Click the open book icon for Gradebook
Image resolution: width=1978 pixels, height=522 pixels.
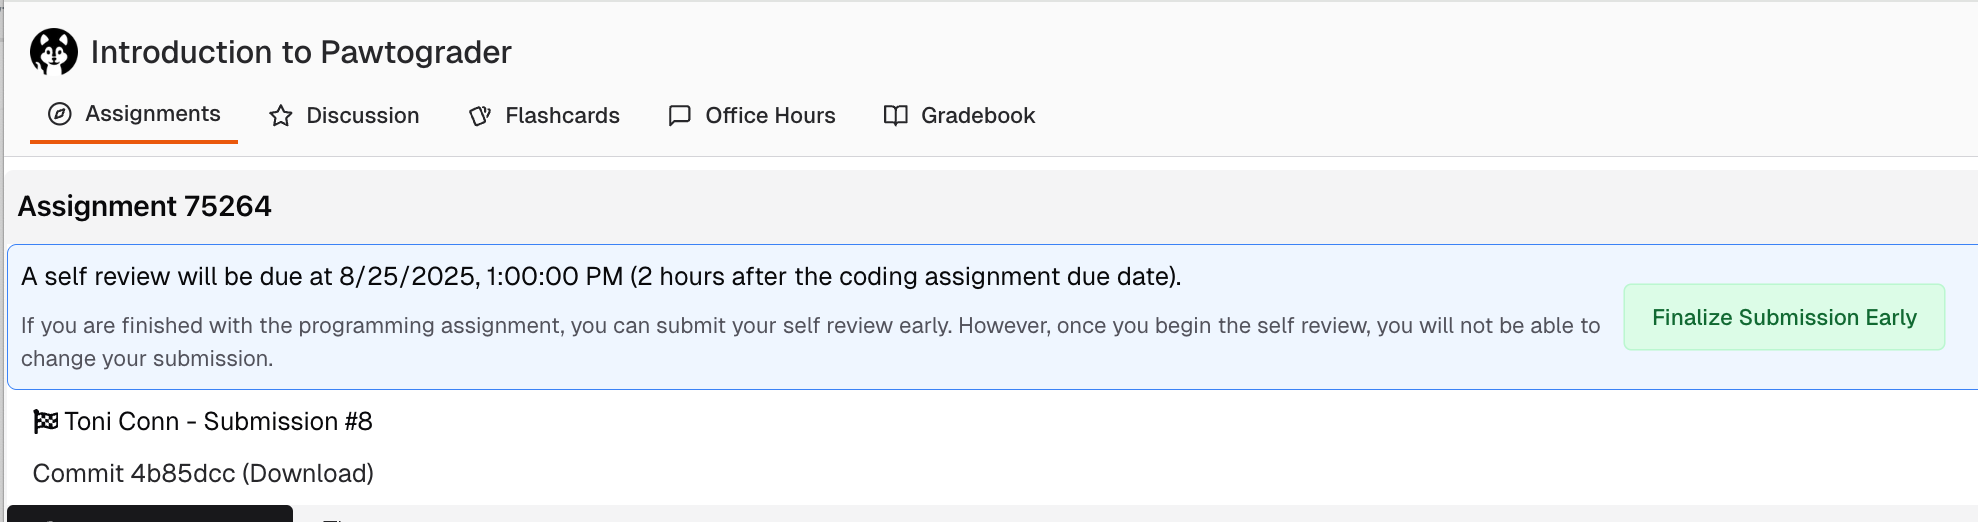(896, 116)
